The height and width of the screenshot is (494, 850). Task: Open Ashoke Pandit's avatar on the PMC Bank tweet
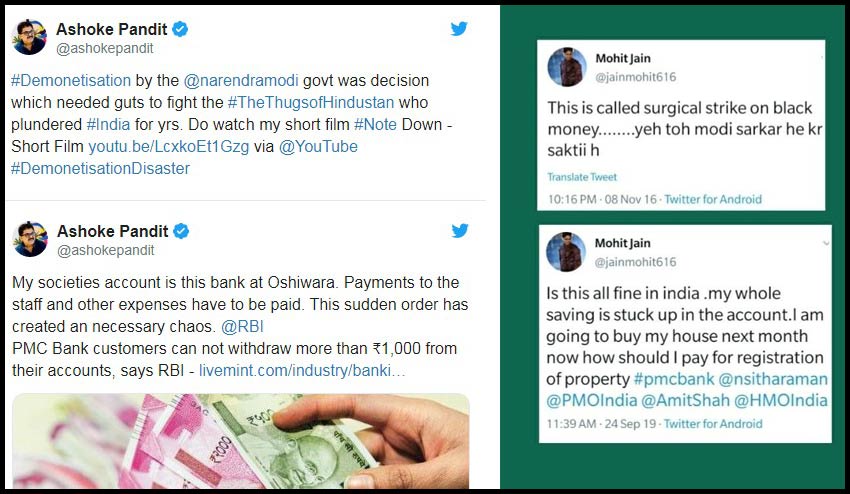pos(30,239)
